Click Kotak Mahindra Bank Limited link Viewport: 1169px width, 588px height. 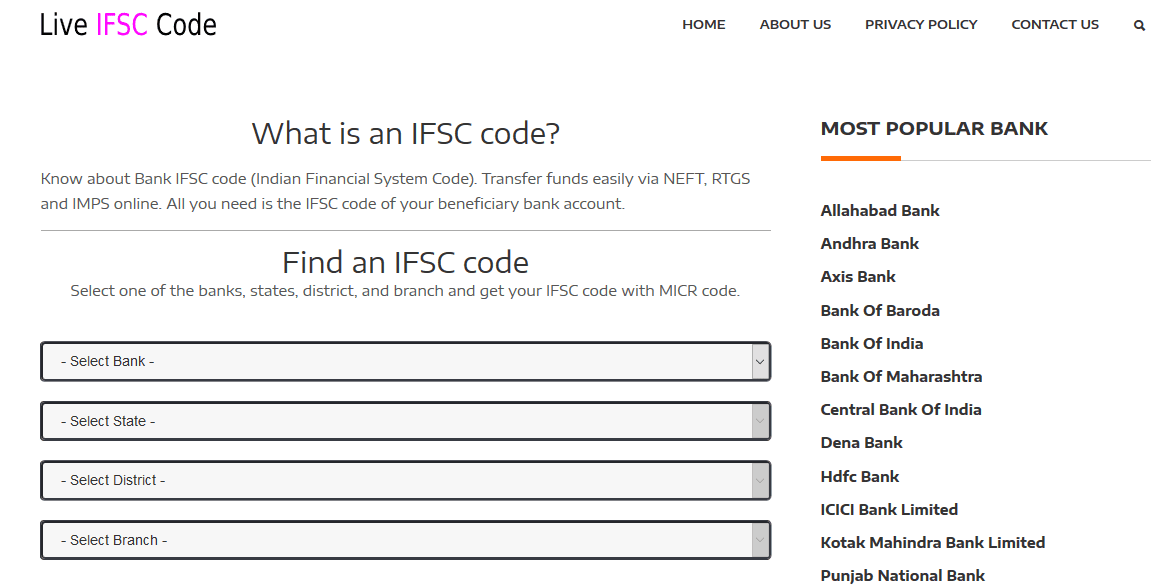tap(932, 542)
